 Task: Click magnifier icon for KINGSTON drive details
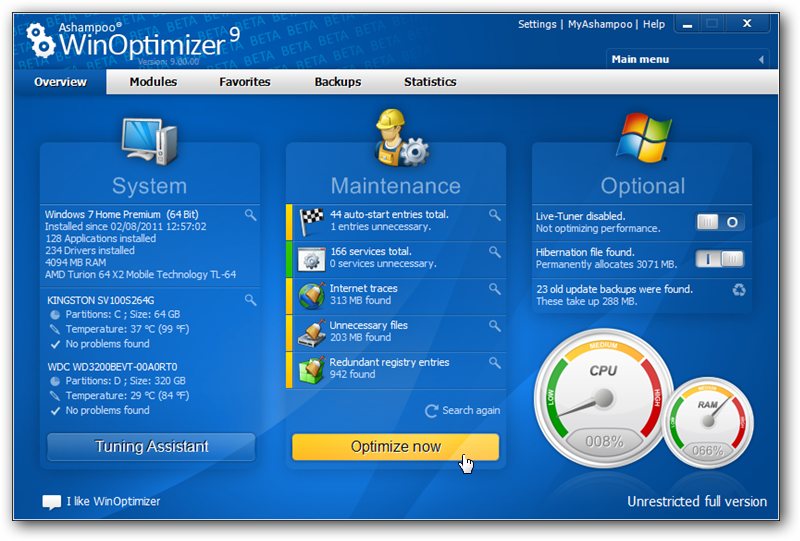click(x=250, y=300)
